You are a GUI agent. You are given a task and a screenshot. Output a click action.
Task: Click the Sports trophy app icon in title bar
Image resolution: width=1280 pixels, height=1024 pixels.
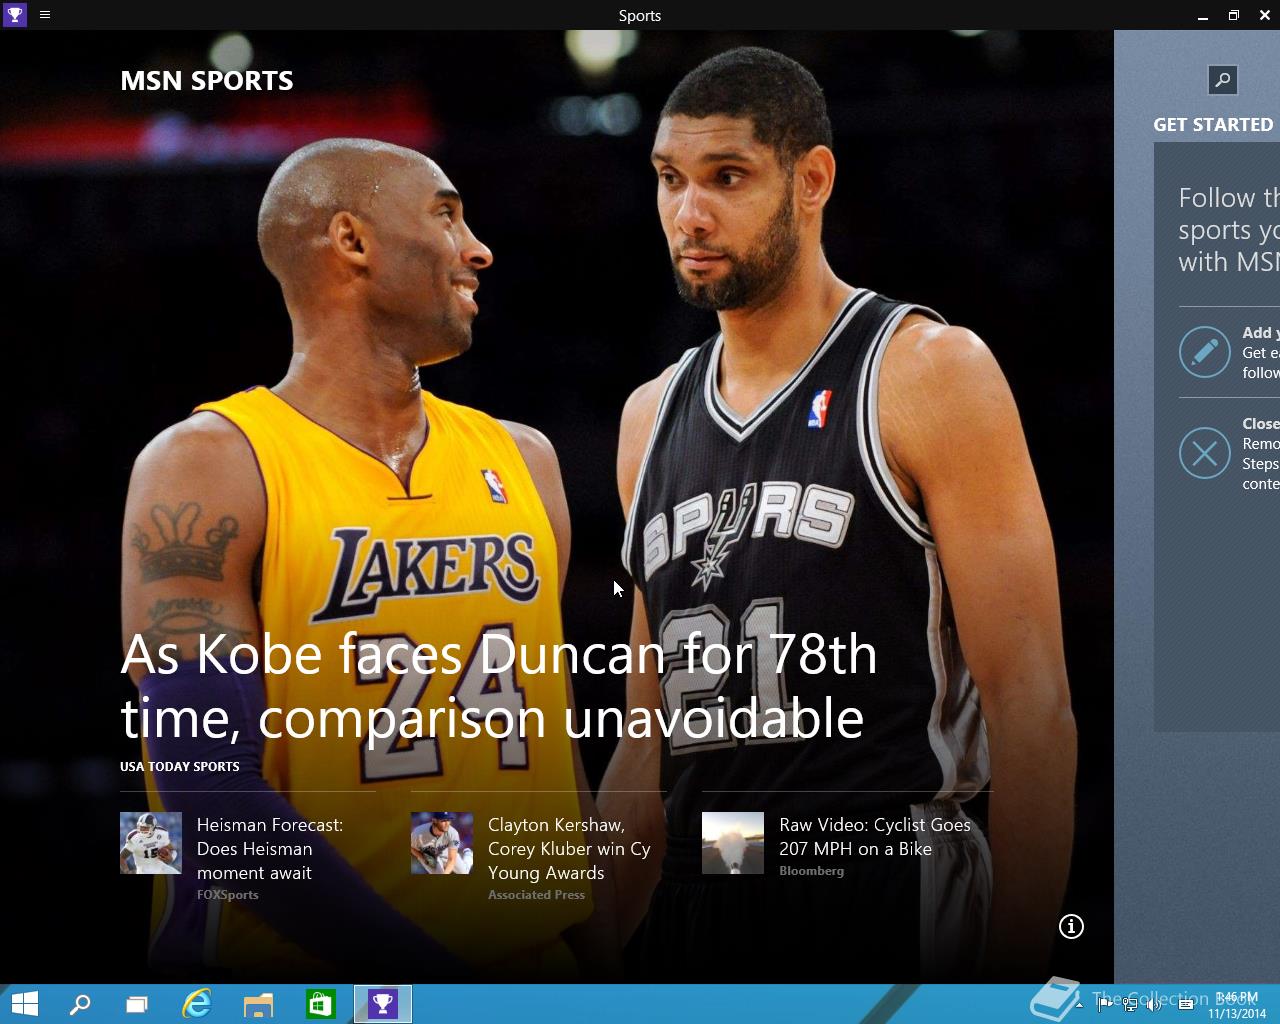pyautogui.click(x=14, y=15)
